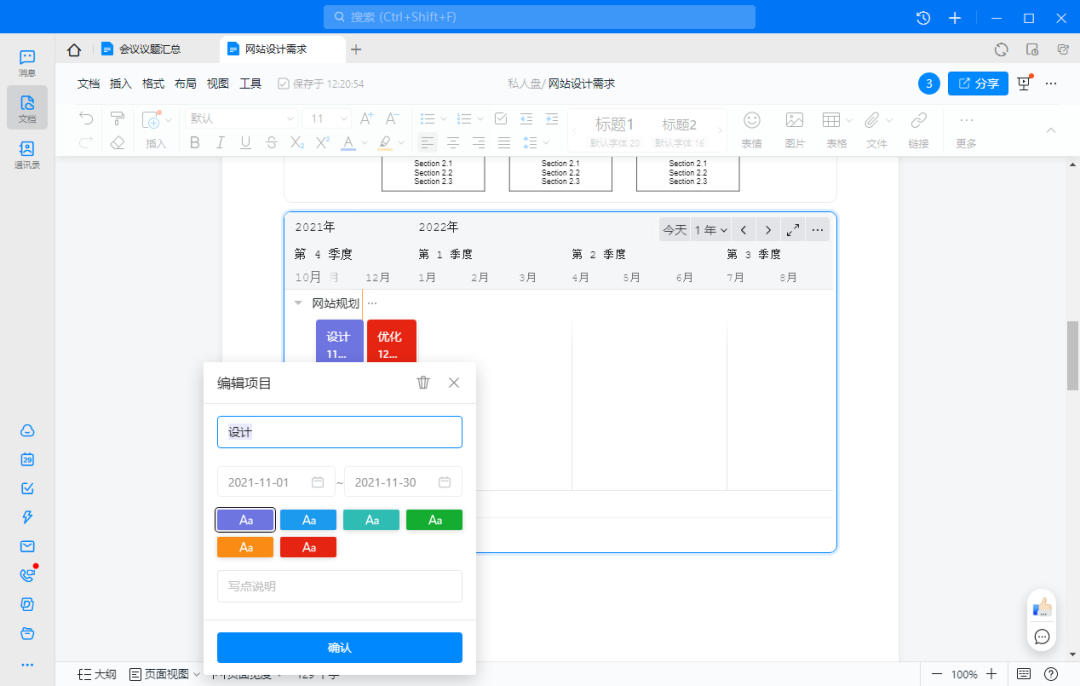Viewport: 1080px width, 686px height.
Task: Open the 视图 menu
Action: point(218,83)
